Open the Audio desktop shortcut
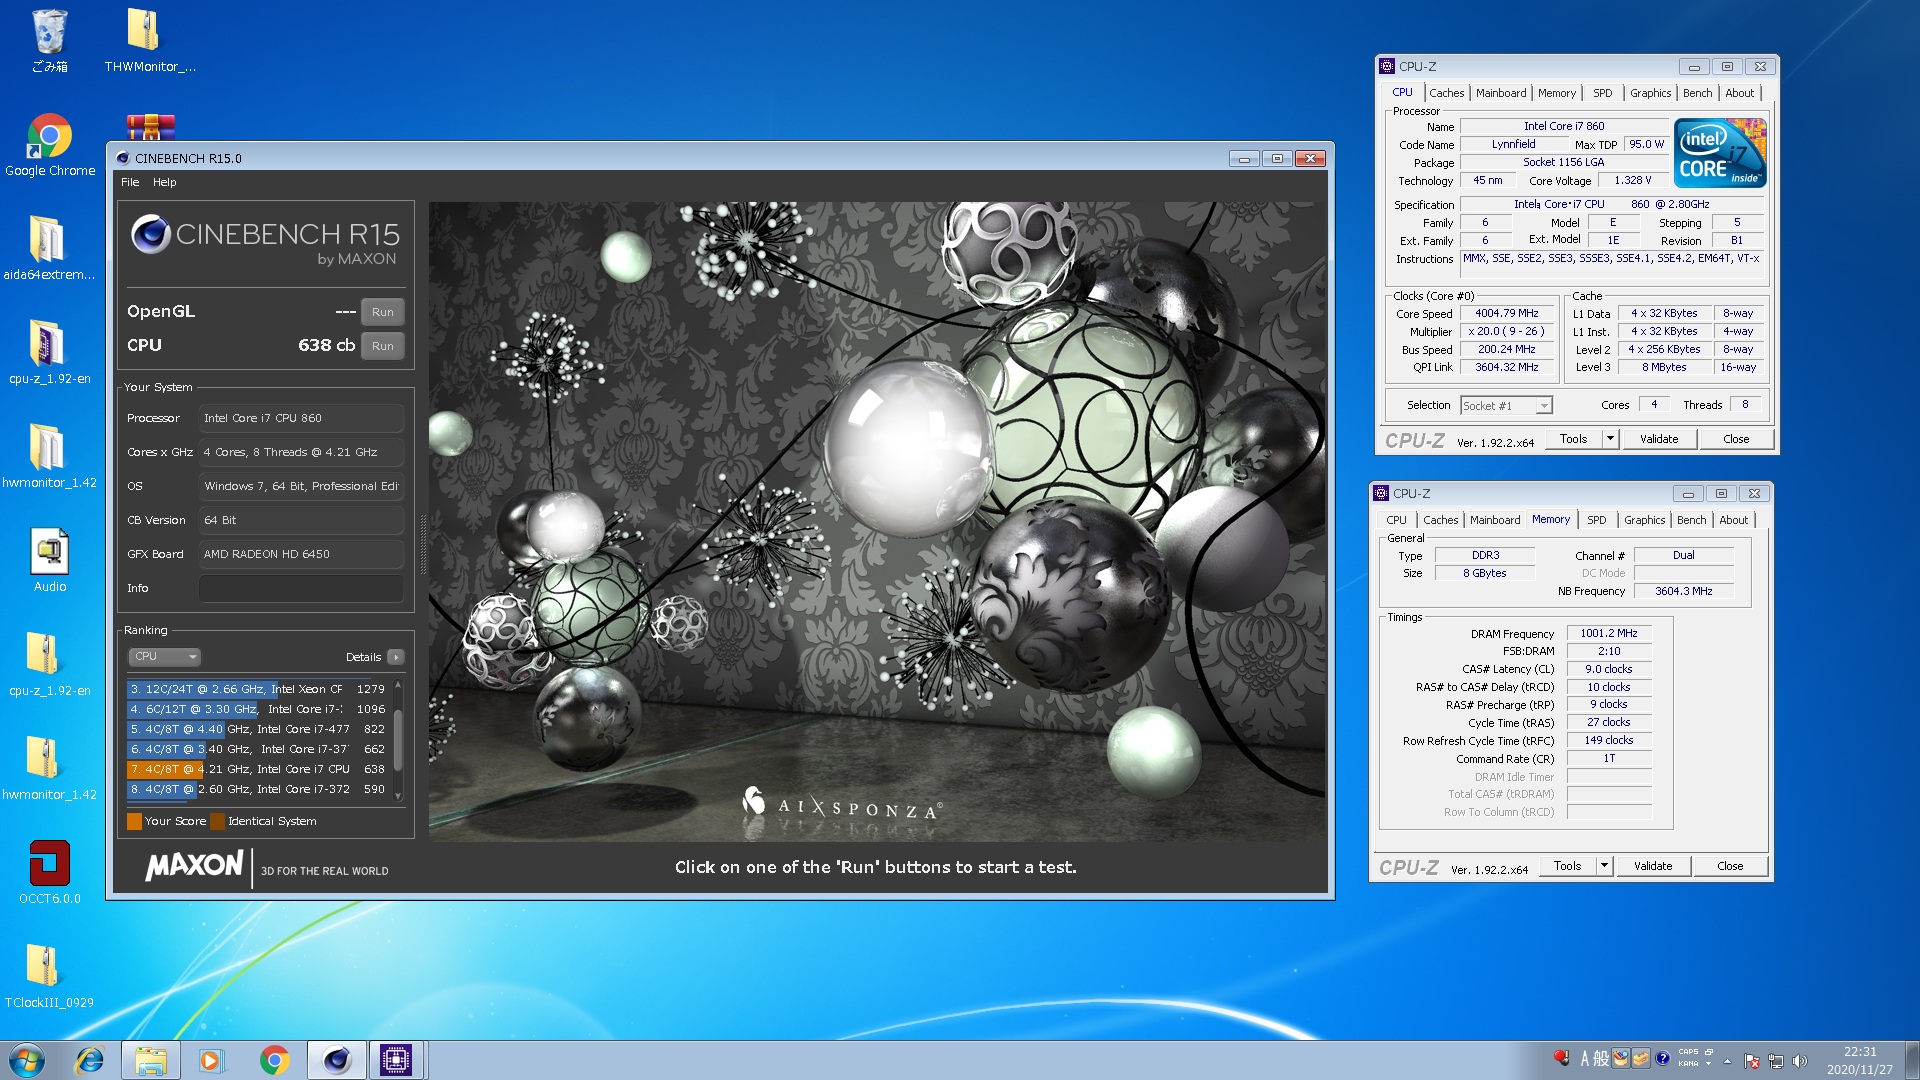Image resolution: width=1920 pixels, height=1080 pixels. coord(49,560)
